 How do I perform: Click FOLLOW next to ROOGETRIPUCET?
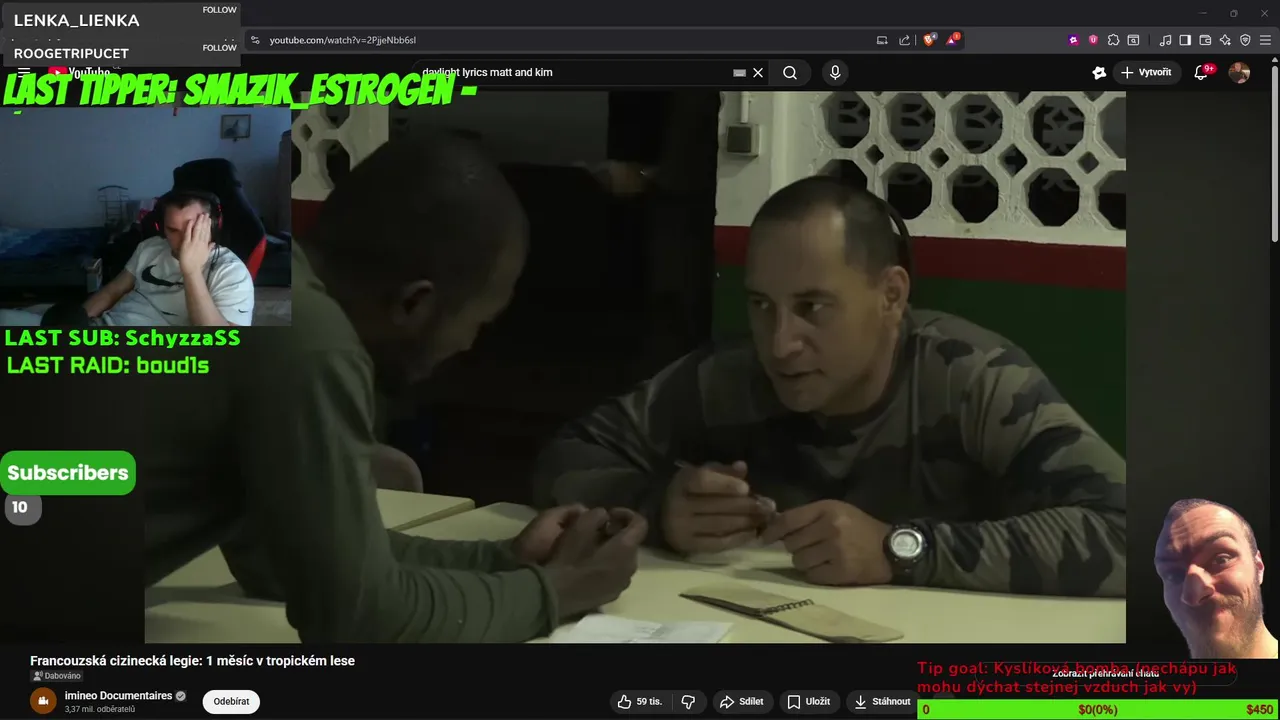click(219, 47)
